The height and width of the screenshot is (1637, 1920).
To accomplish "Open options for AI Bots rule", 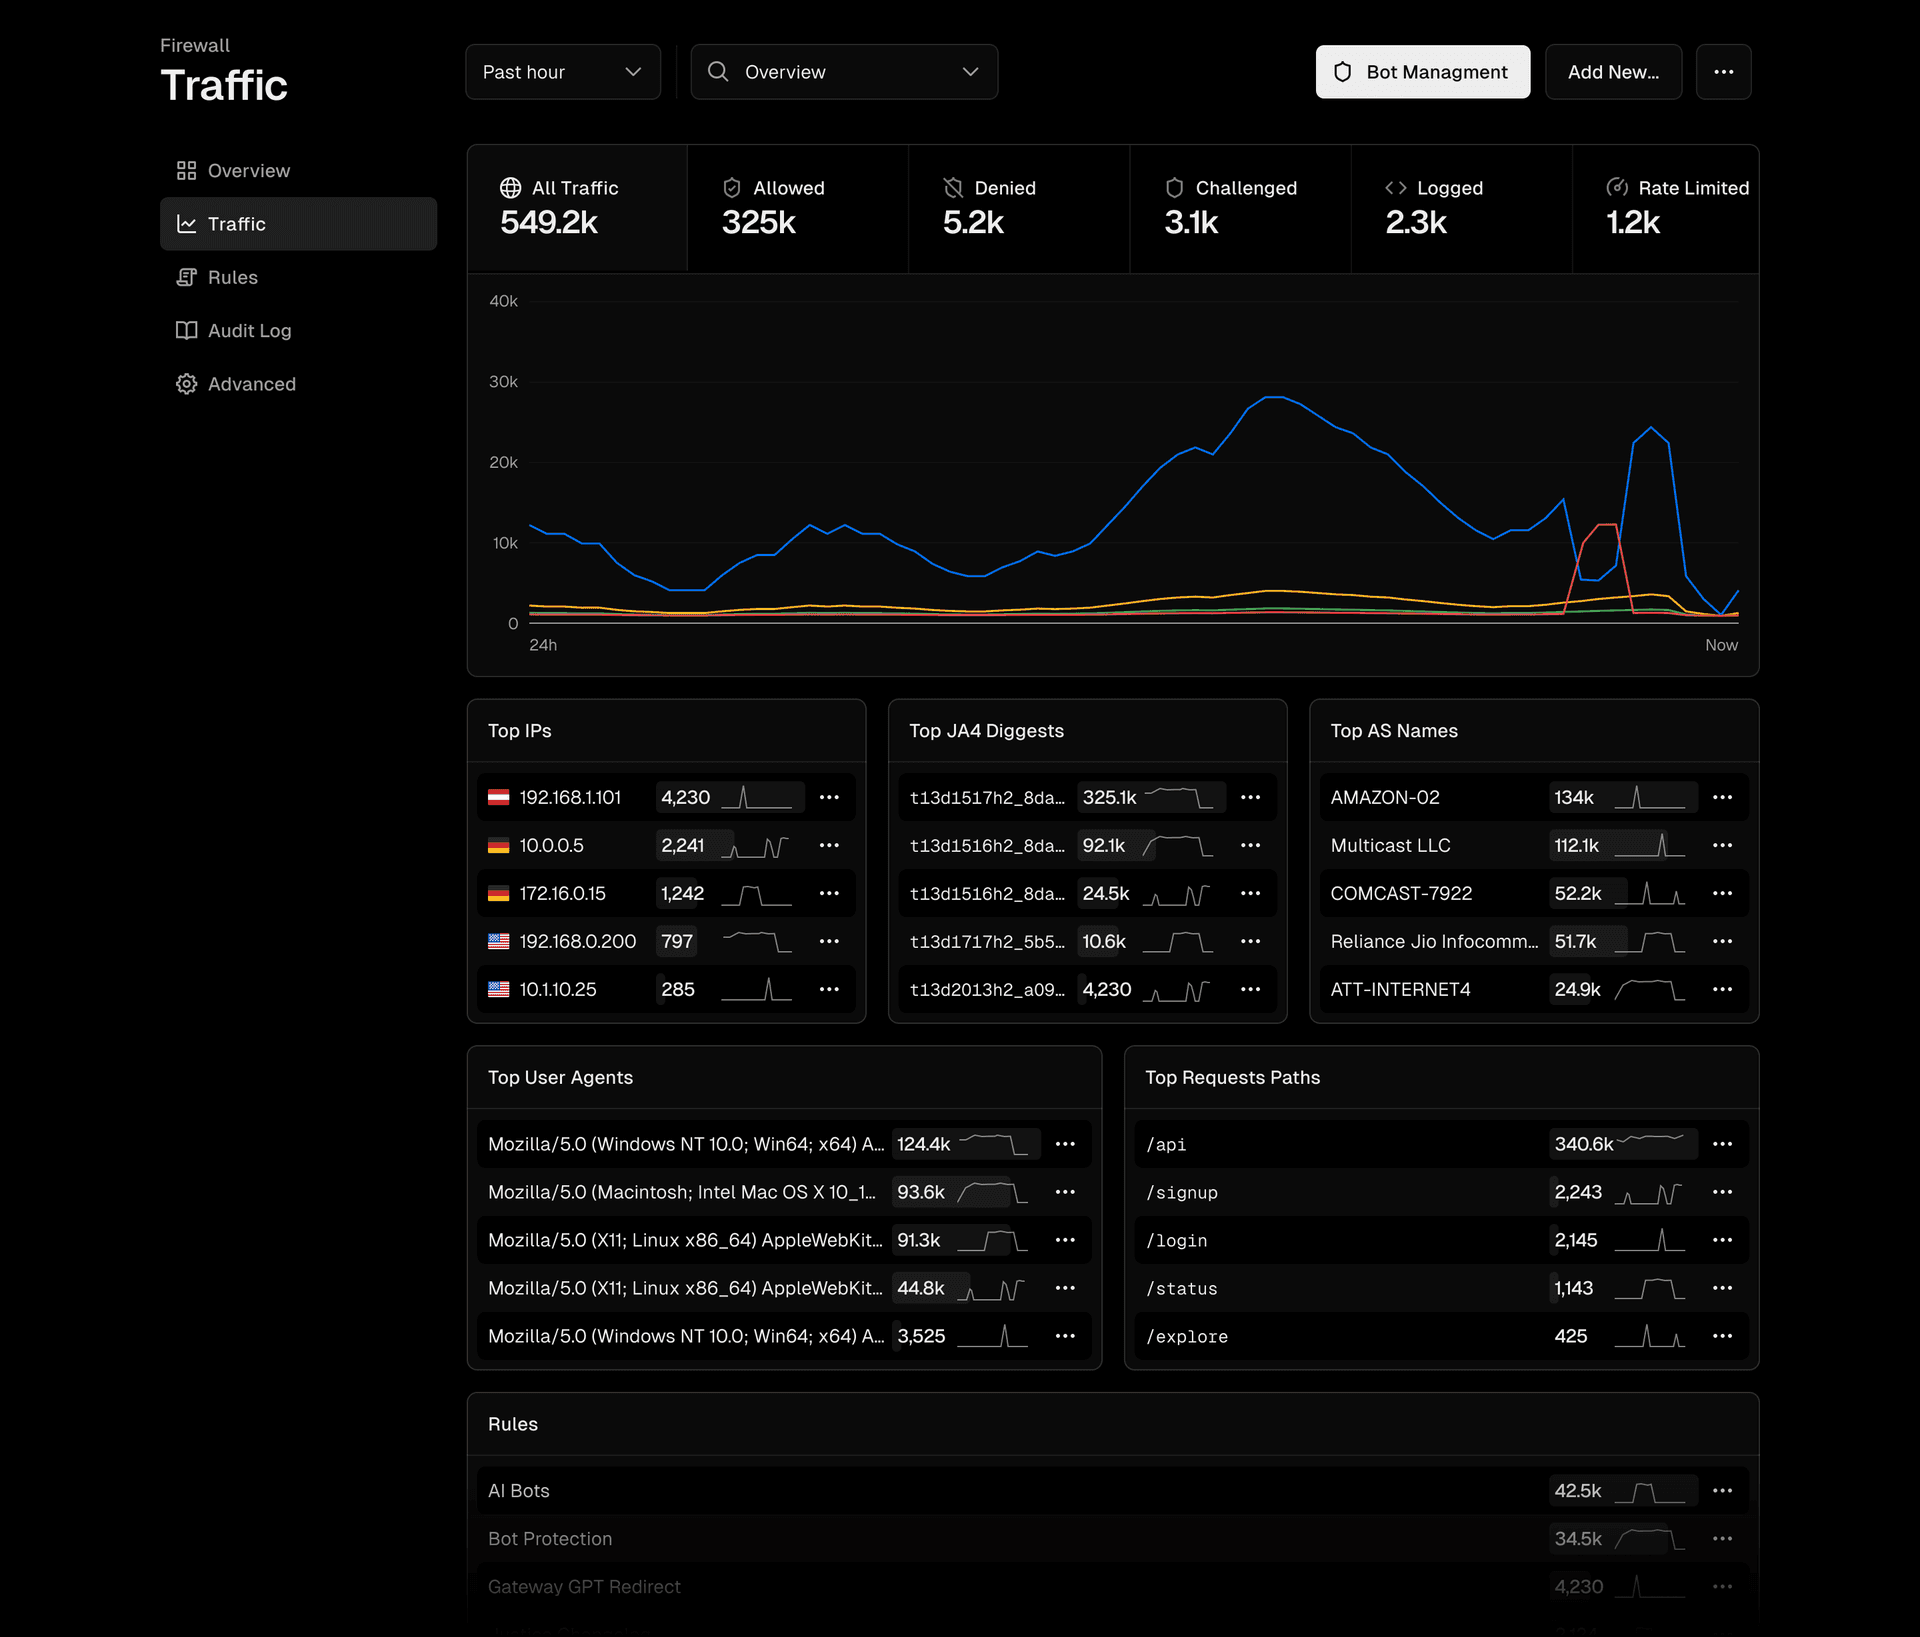I will (x=1722, y=1491).
